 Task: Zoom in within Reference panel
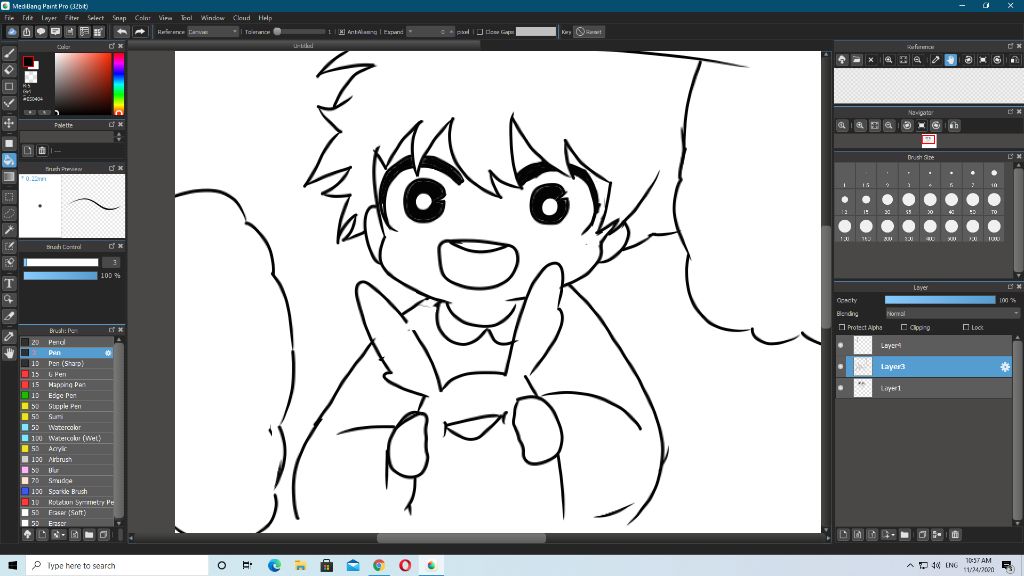889,59
